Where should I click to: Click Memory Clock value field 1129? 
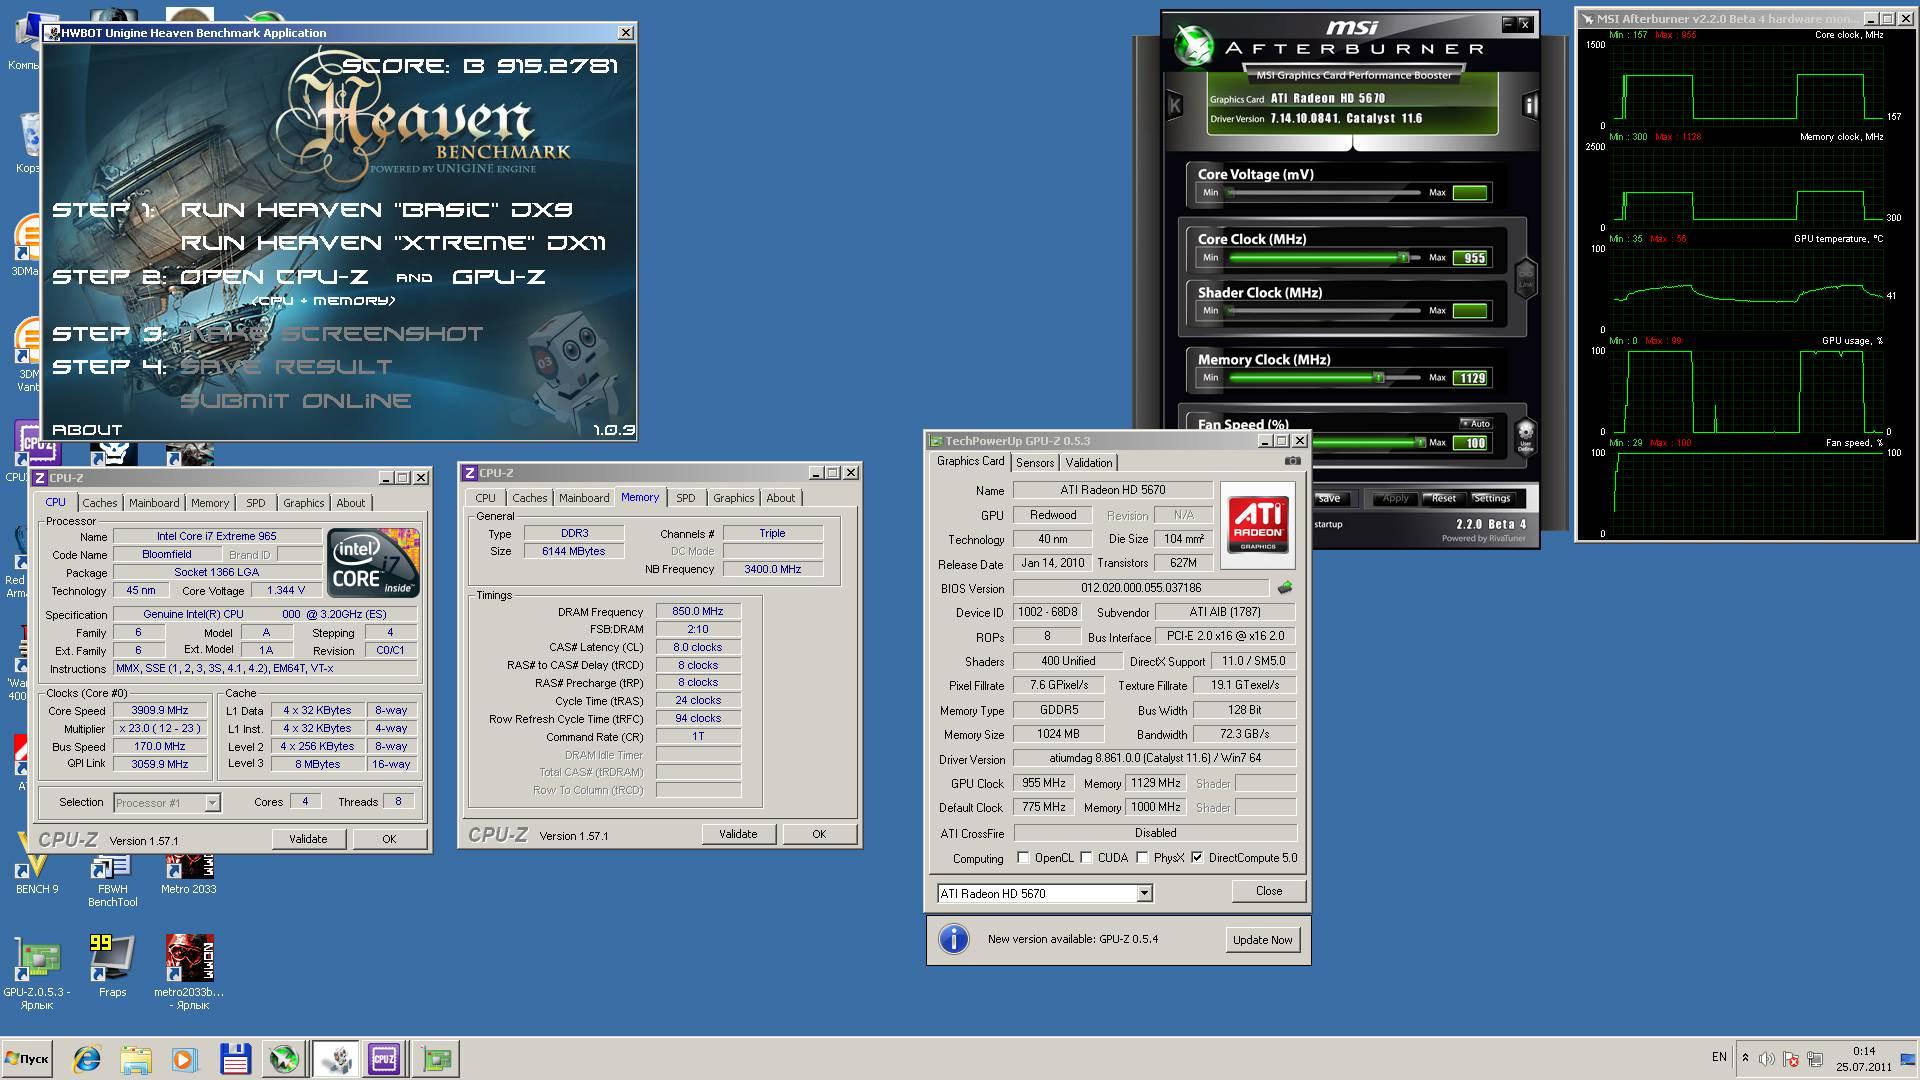[x=1471, y=378]
